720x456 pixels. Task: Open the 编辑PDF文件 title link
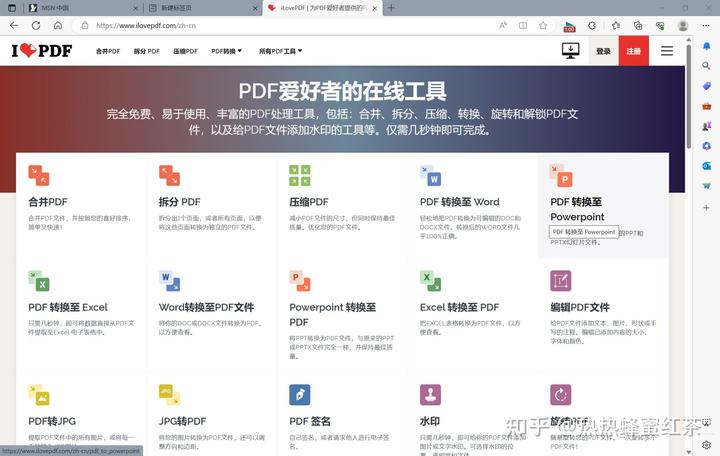click(580, 307)
